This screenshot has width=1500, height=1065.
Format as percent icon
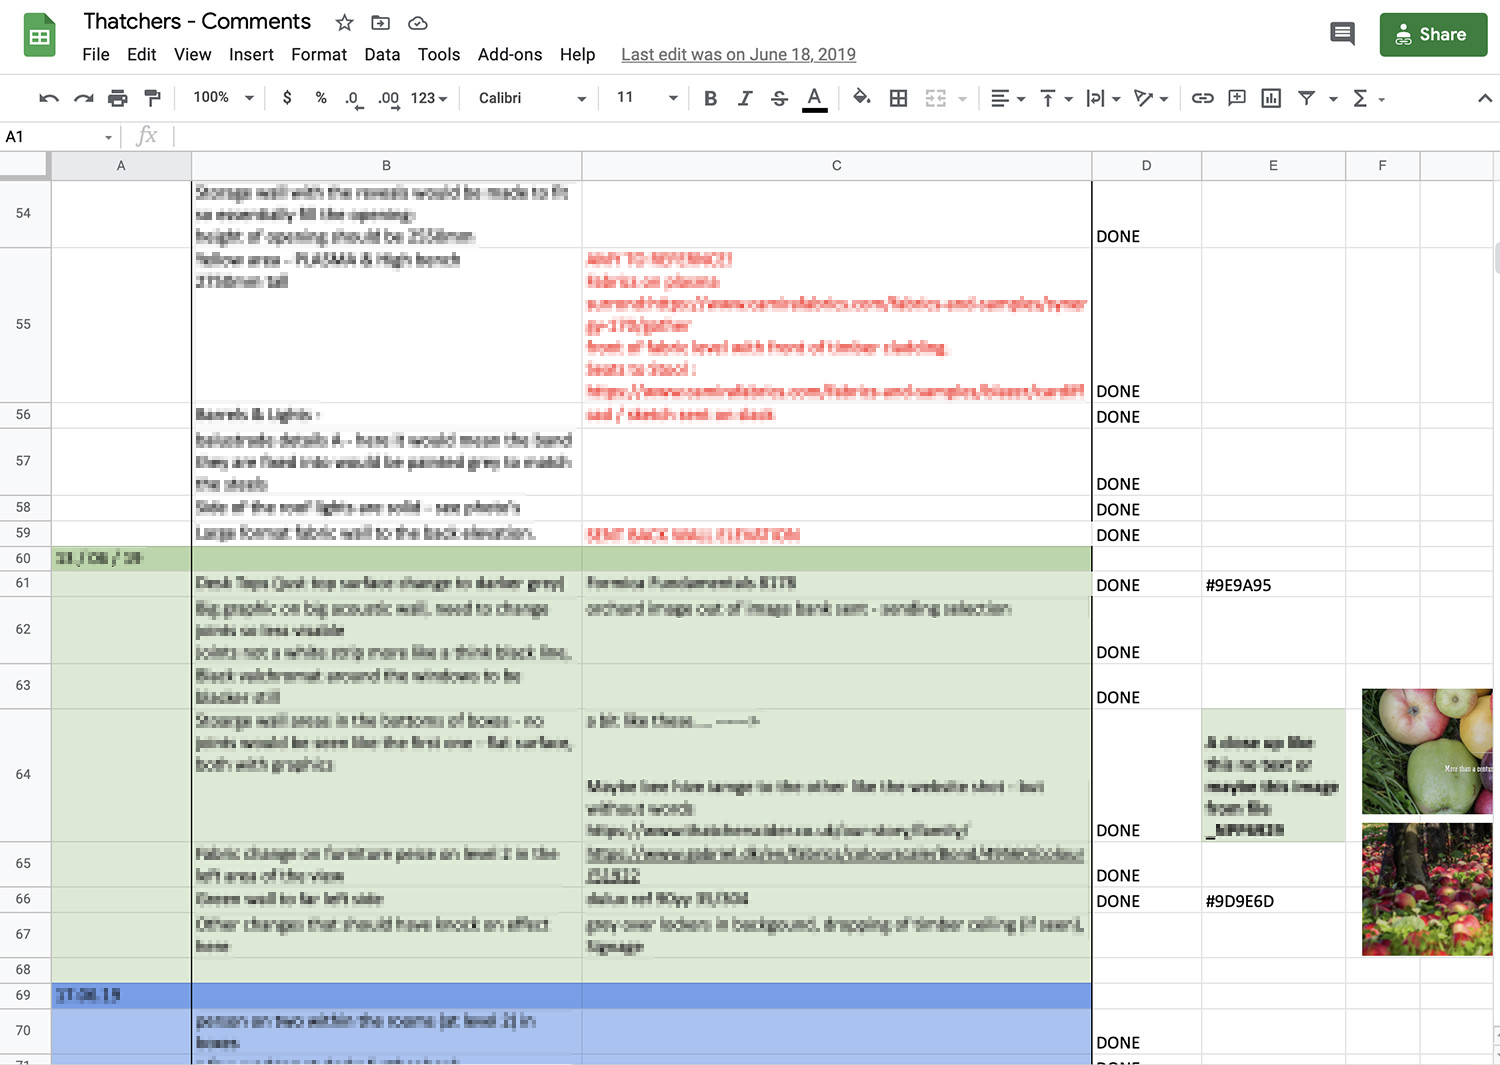point(321,98)
